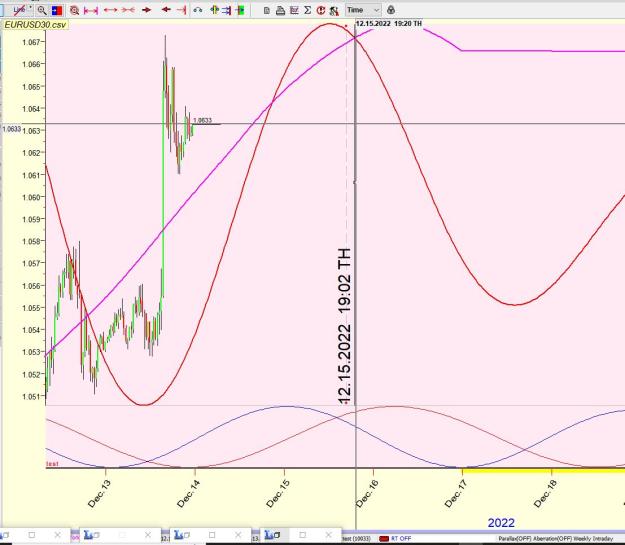625x545 pixels.
Task: Click the 1.060 price axis label
Action: click(x=31, y=197)
